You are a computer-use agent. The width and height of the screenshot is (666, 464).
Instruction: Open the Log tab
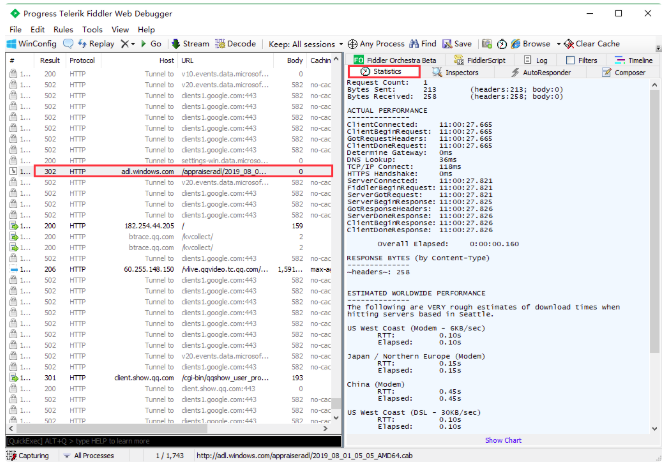pos(536,60)
